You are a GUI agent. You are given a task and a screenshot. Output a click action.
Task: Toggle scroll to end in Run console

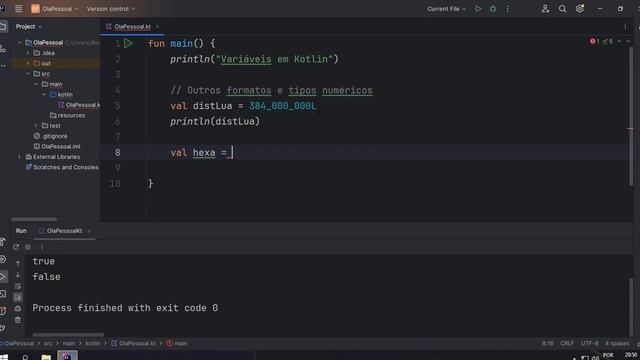click(x=18, y=297)
